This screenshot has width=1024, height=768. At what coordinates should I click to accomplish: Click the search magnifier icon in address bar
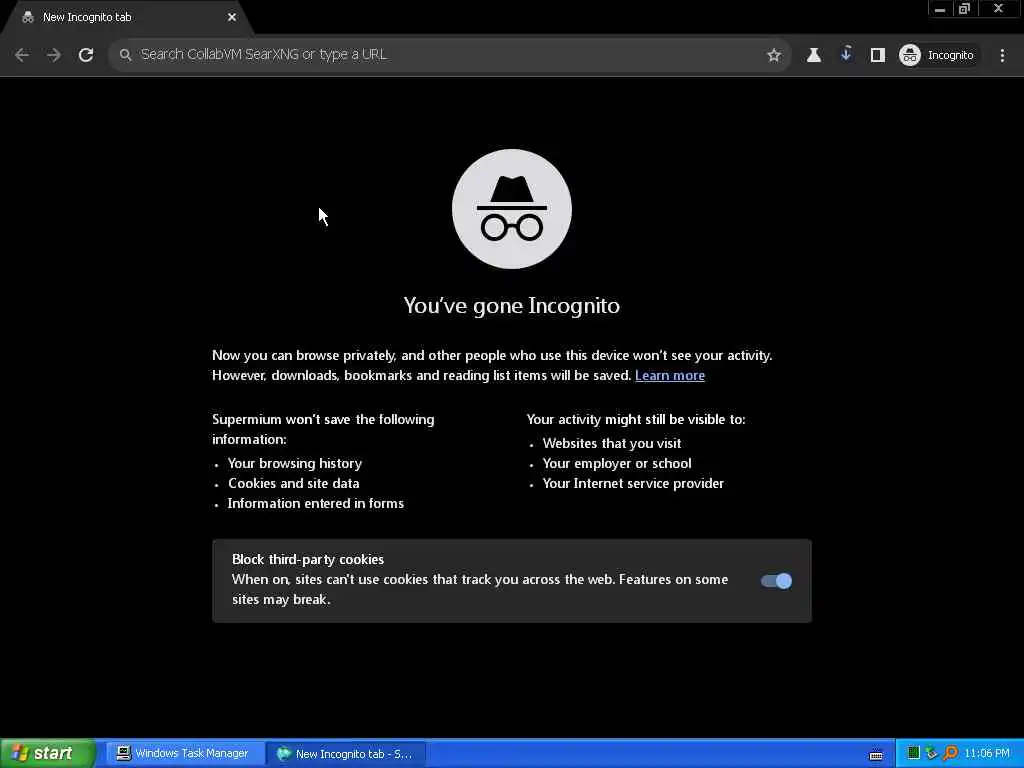[x=125, y=55]
